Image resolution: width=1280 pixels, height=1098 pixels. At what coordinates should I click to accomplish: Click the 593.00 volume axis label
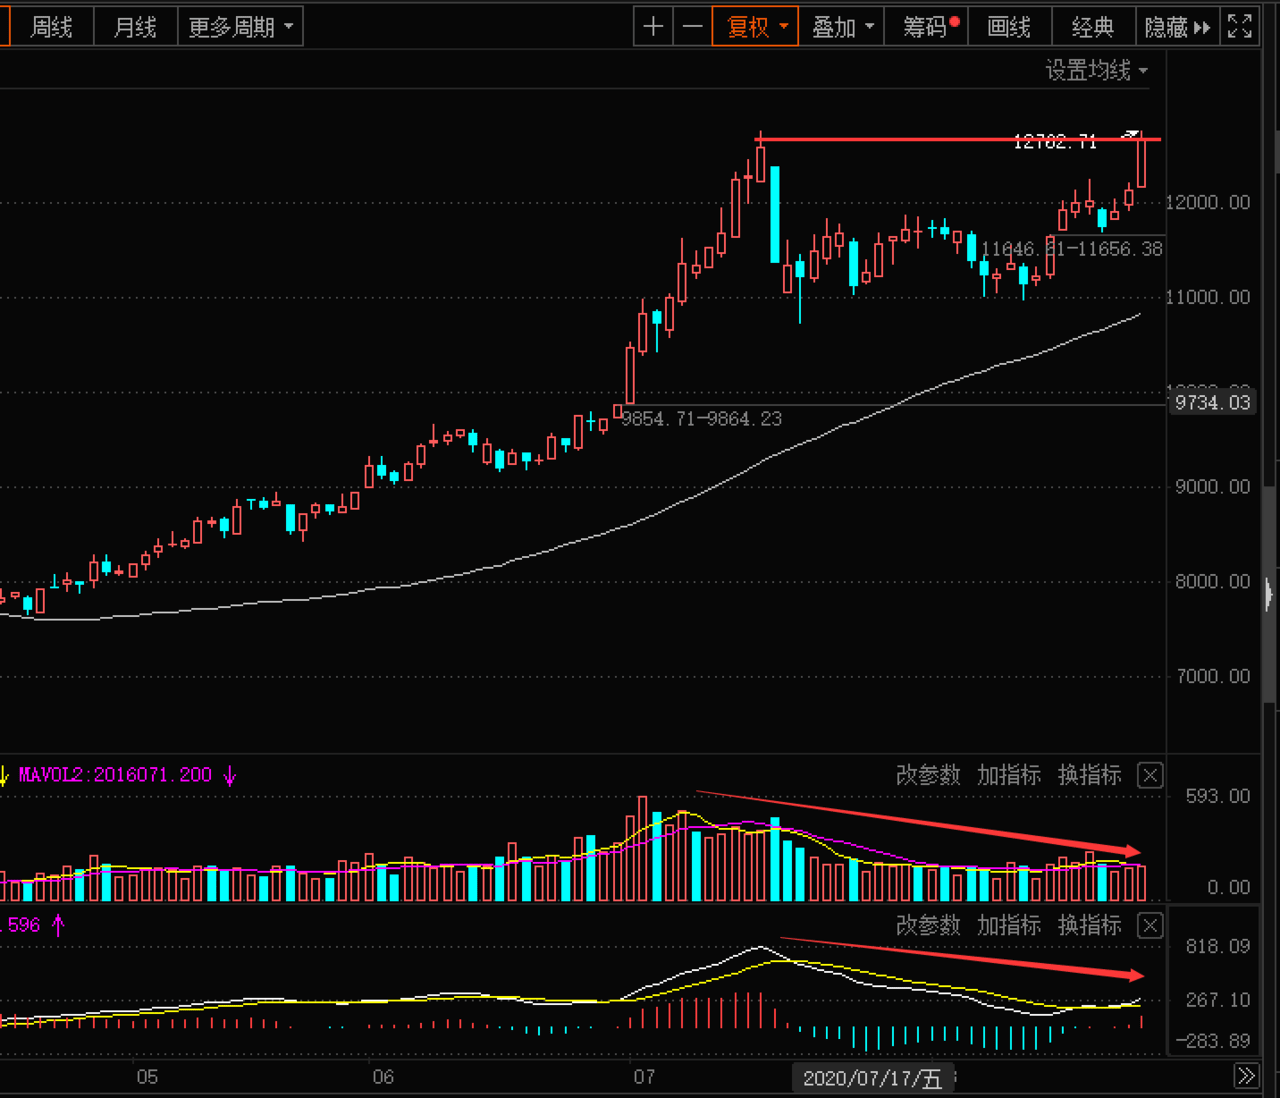point(1218,796)
